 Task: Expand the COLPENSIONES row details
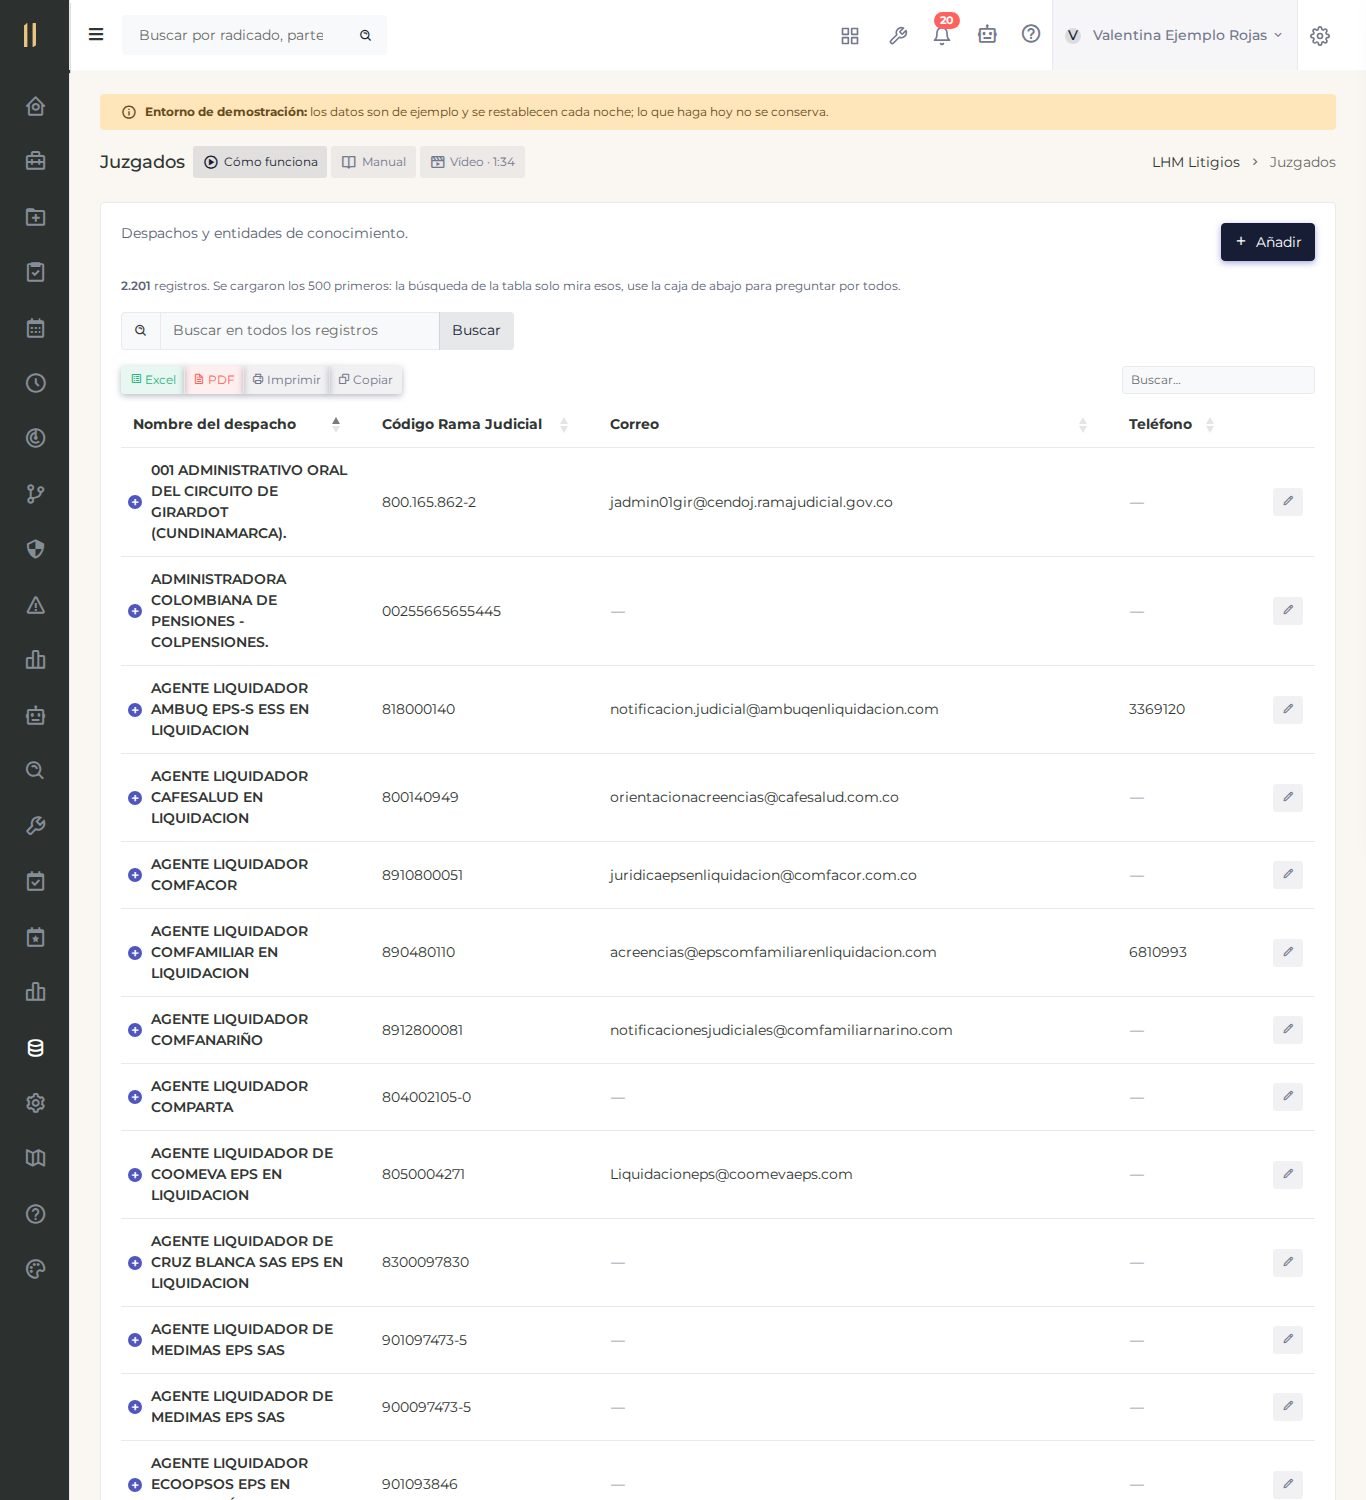pos(135,611)
